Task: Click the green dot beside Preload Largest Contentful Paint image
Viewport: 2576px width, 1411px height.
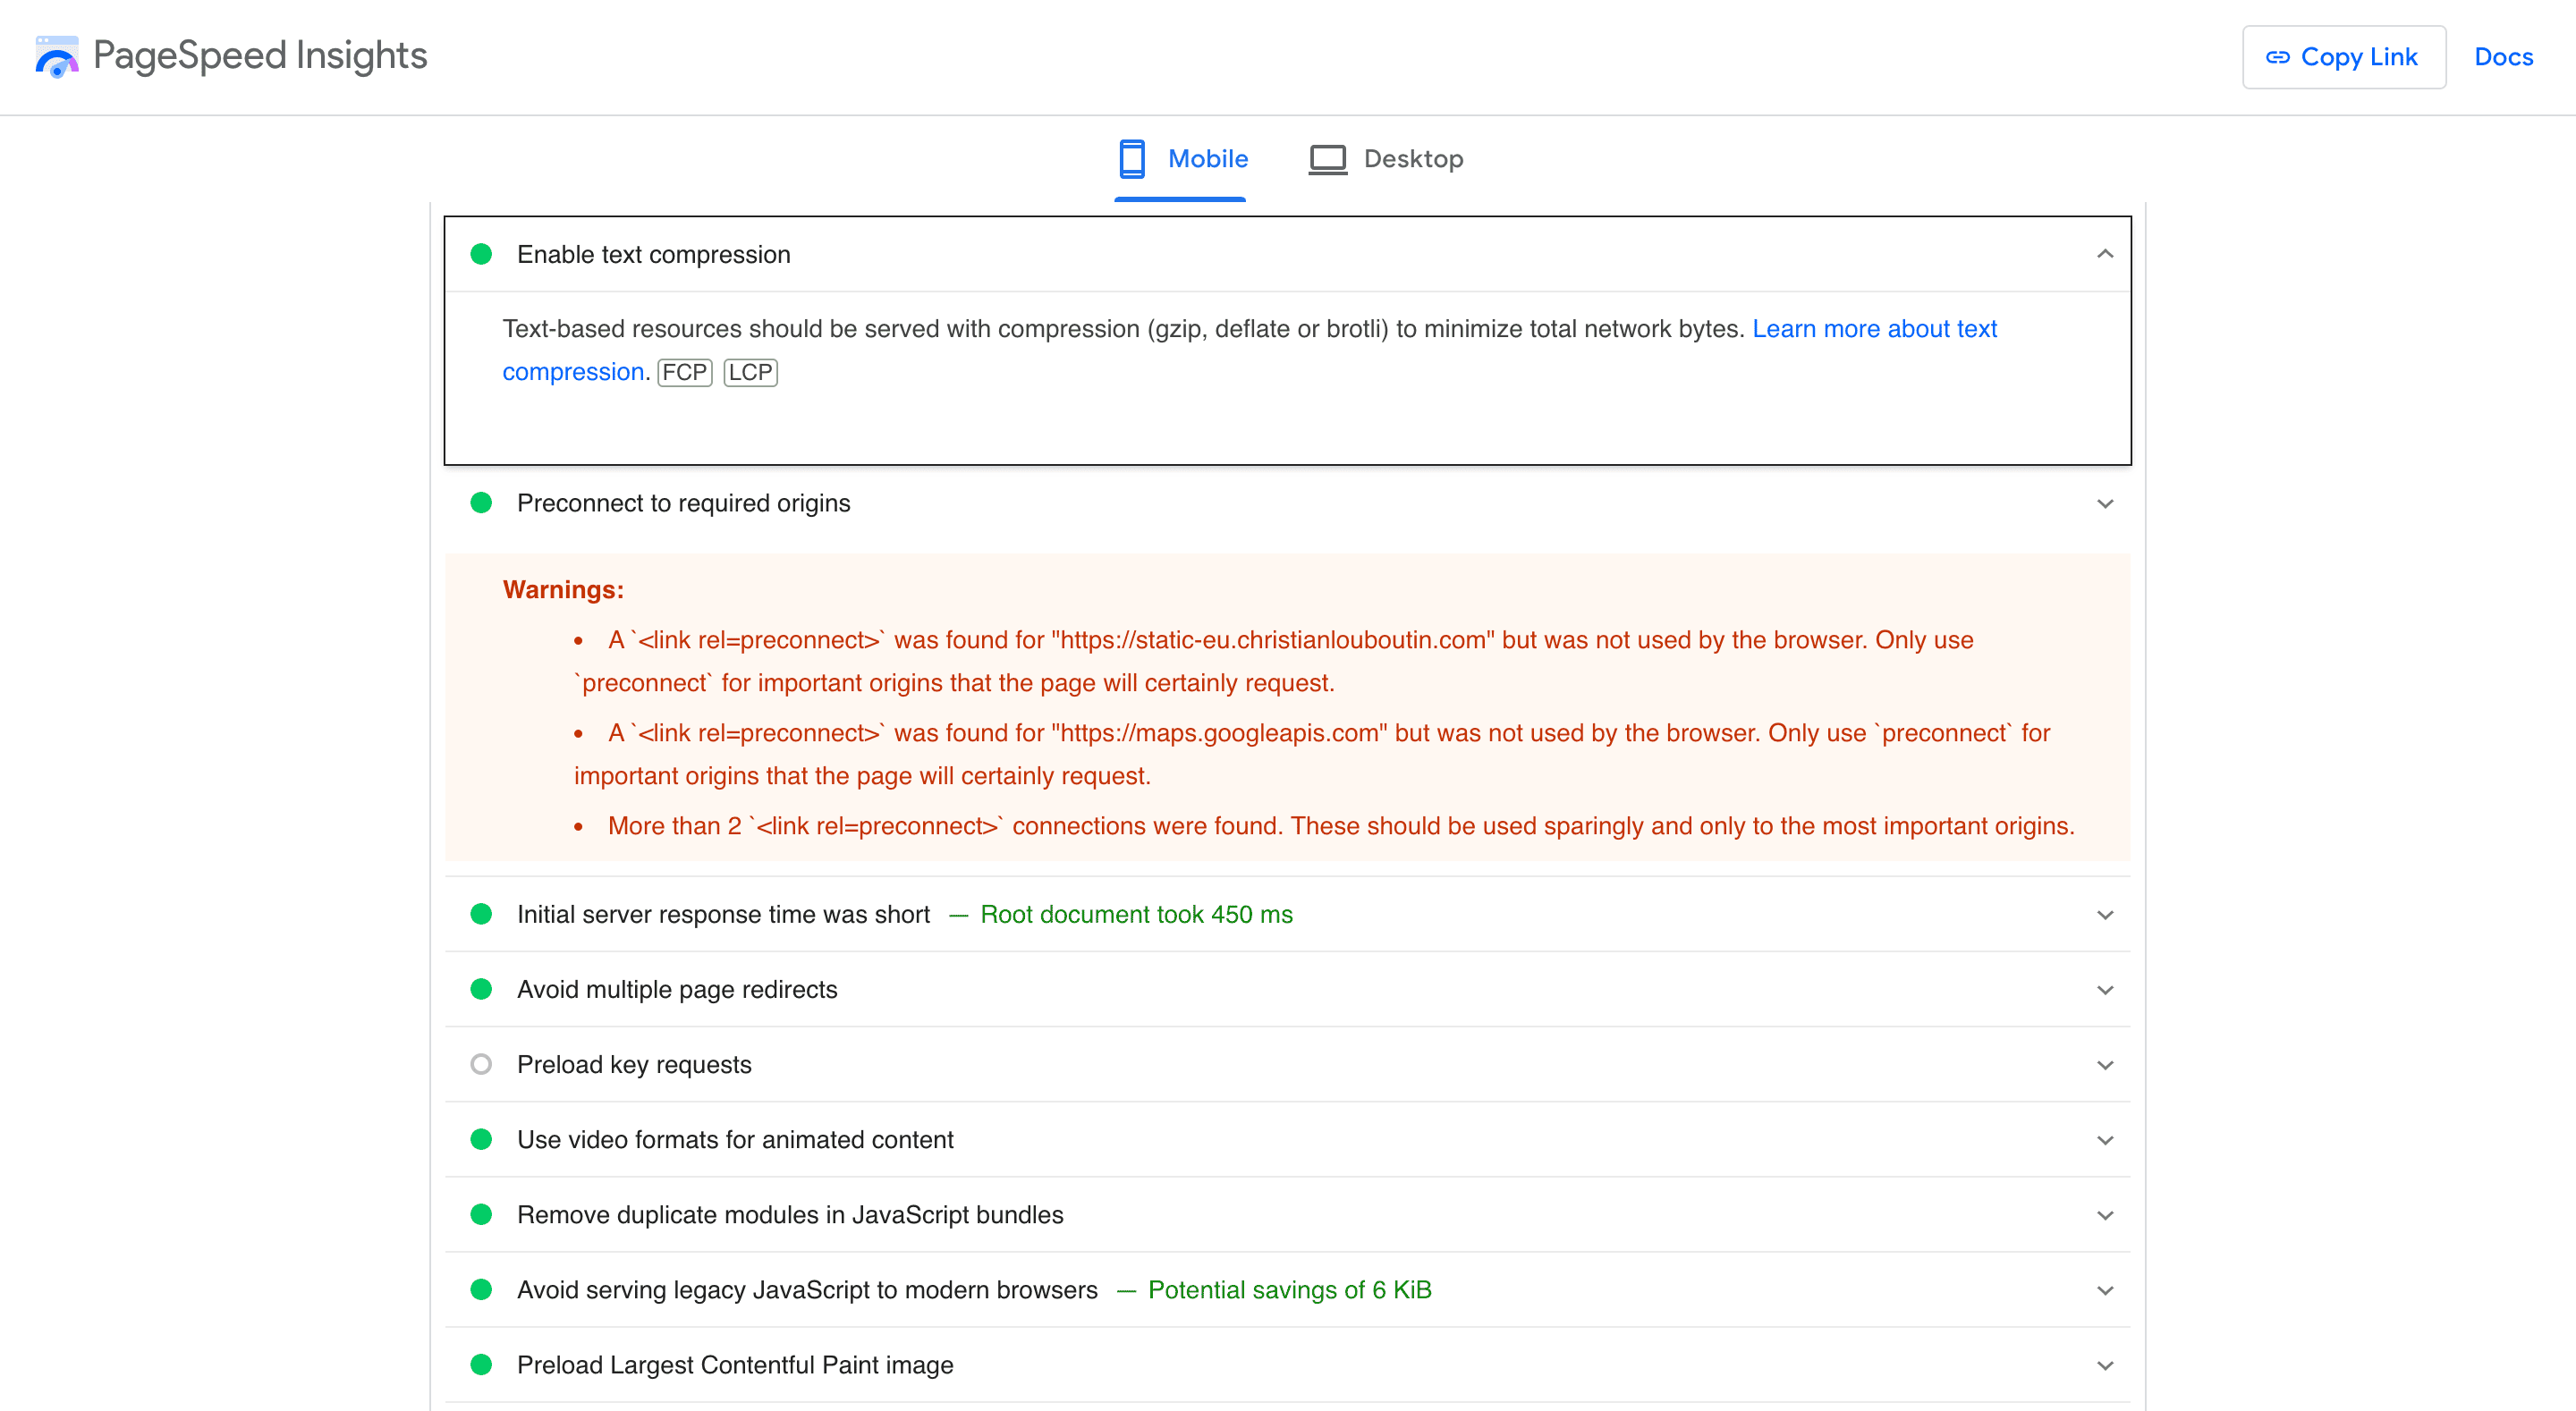Action: pos(482,1364)
